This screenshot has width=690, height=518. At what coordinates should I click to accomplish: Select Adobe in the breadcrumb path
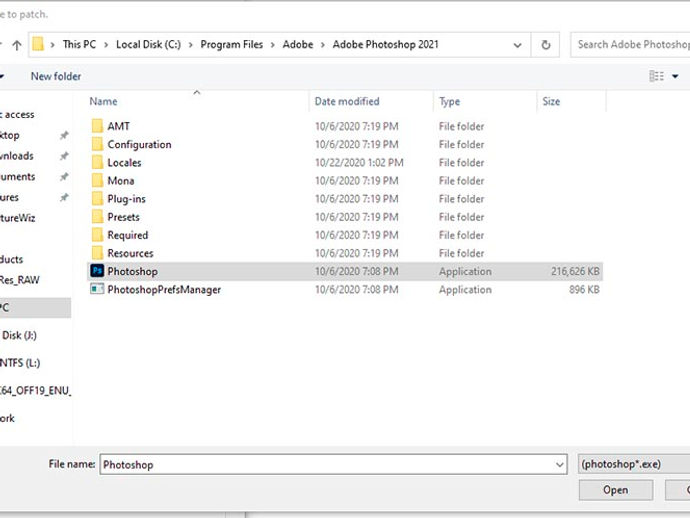[x=298, y=44]
